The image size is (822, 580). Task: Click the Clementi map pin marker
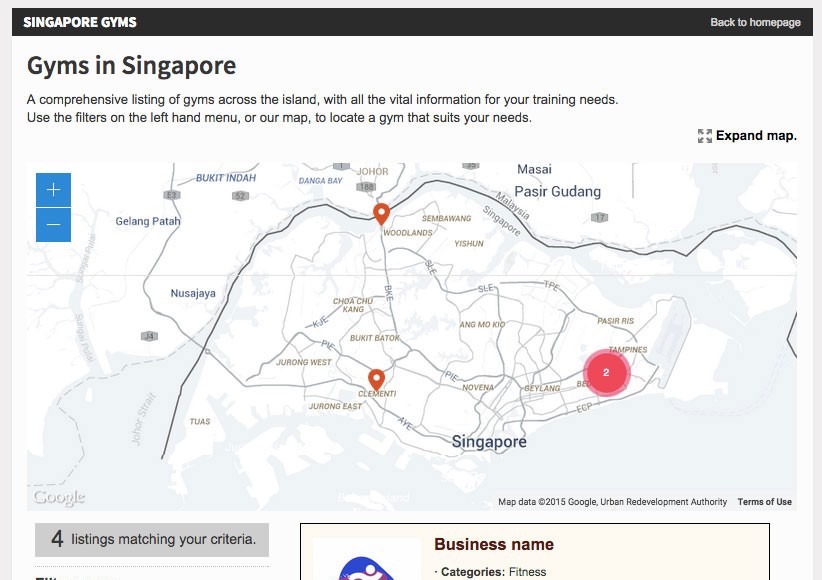tap(376, 380)
